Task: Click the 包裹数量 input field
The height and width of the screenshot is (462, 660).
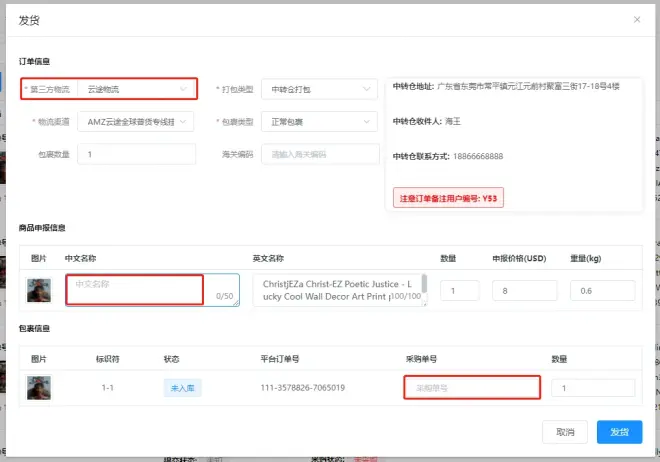Action: tap(138, 154)
